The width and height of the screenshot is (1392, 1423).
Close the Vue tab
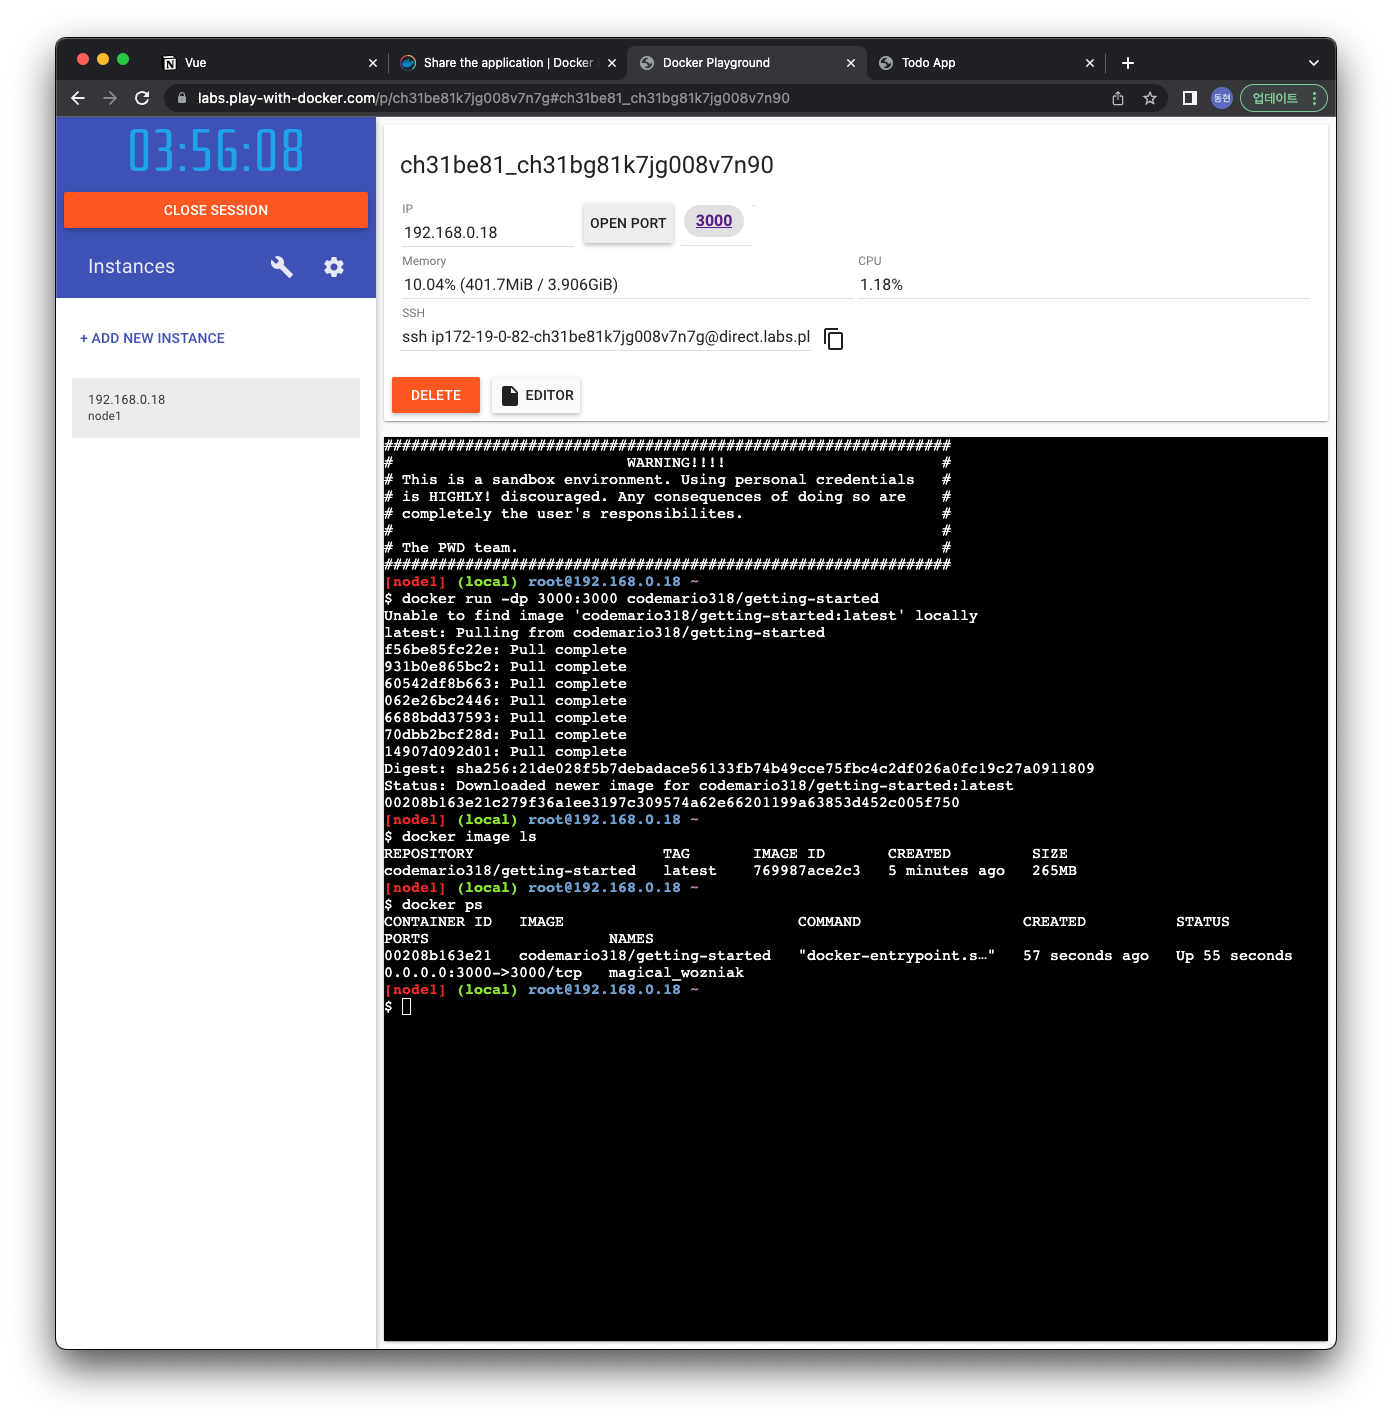[x=373, y=63]
